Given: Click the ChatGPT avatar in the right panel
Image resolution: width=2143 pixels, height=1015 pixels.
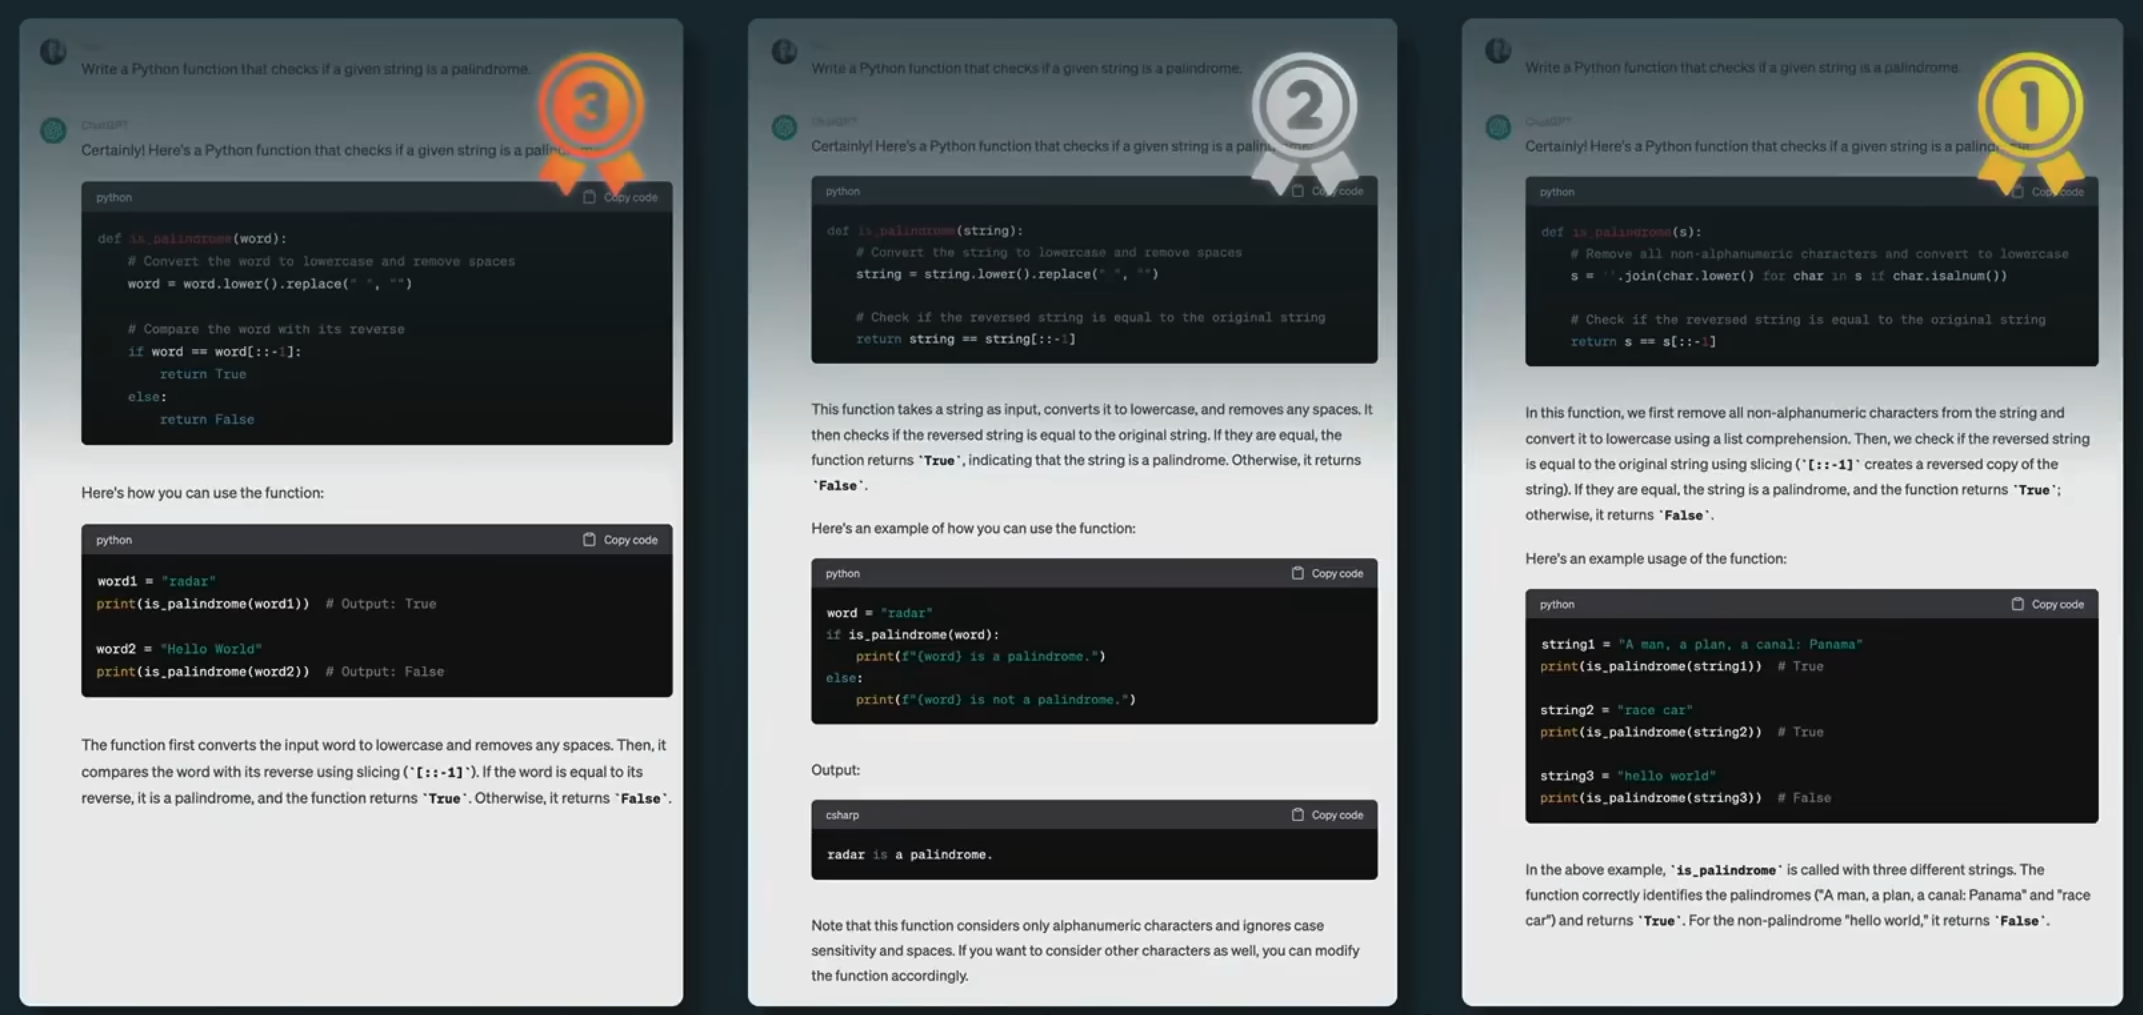Looking at the screenshot, I should click(1497, 127).
